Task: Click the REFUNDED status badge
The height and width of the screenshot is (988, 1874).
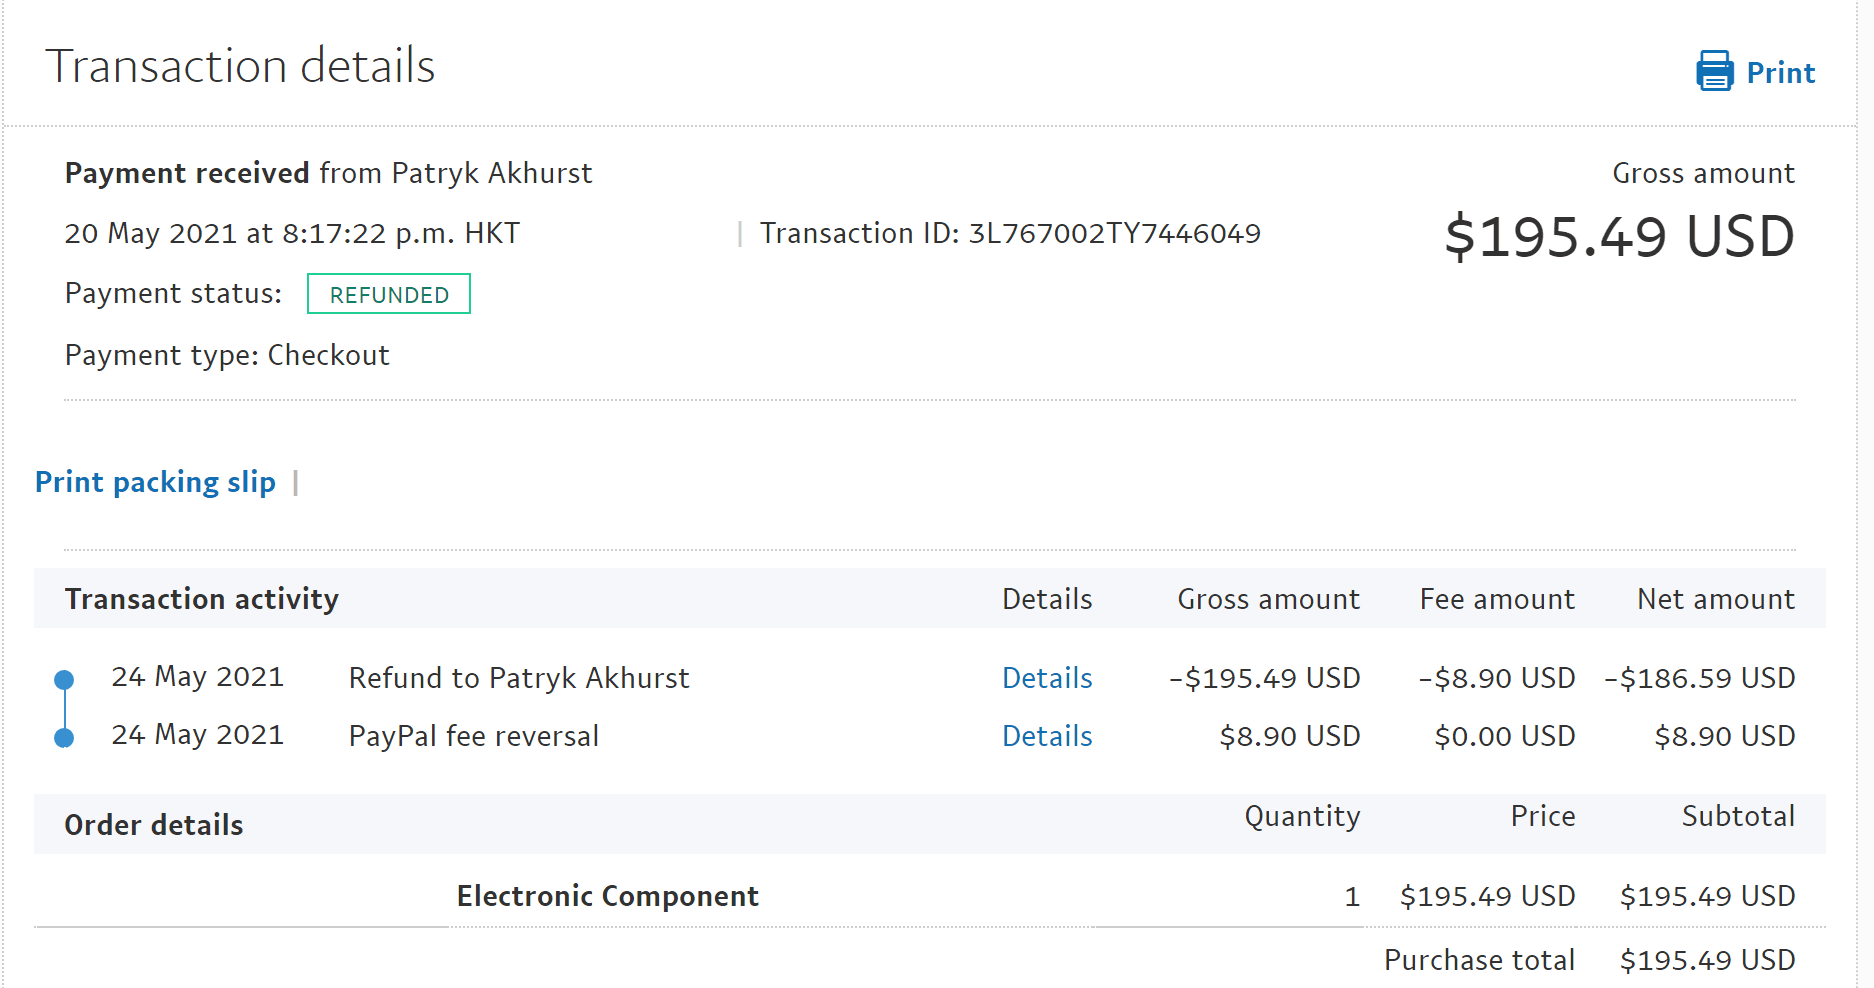Action: pyautogui.click(x=388, y=294)
